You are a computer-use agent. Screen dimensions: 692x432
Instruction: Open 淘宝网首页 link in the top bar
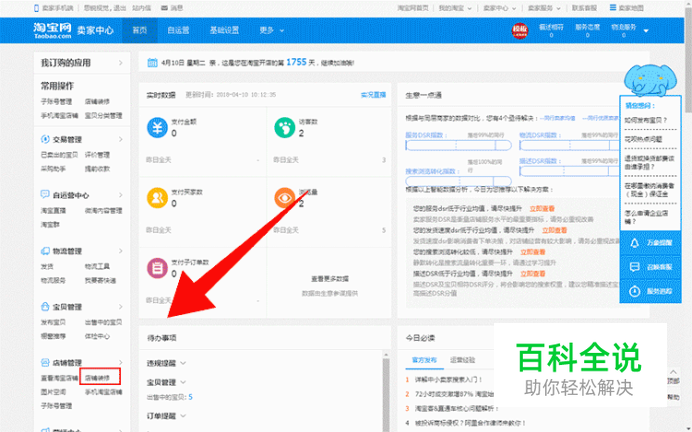(413, 8)
